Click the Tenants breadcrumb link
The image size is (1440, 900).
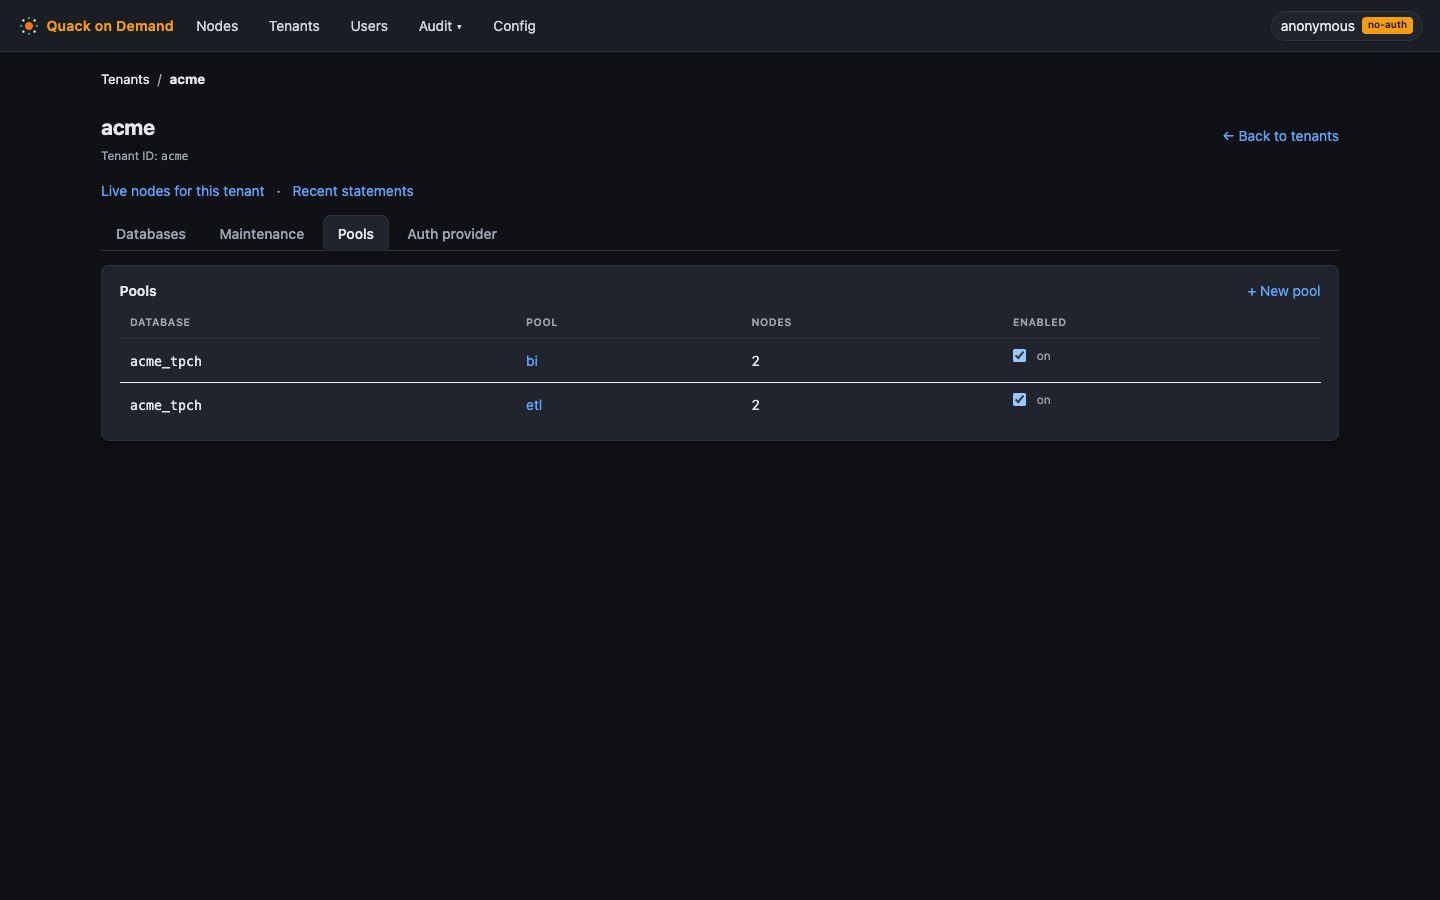point(125,79)
